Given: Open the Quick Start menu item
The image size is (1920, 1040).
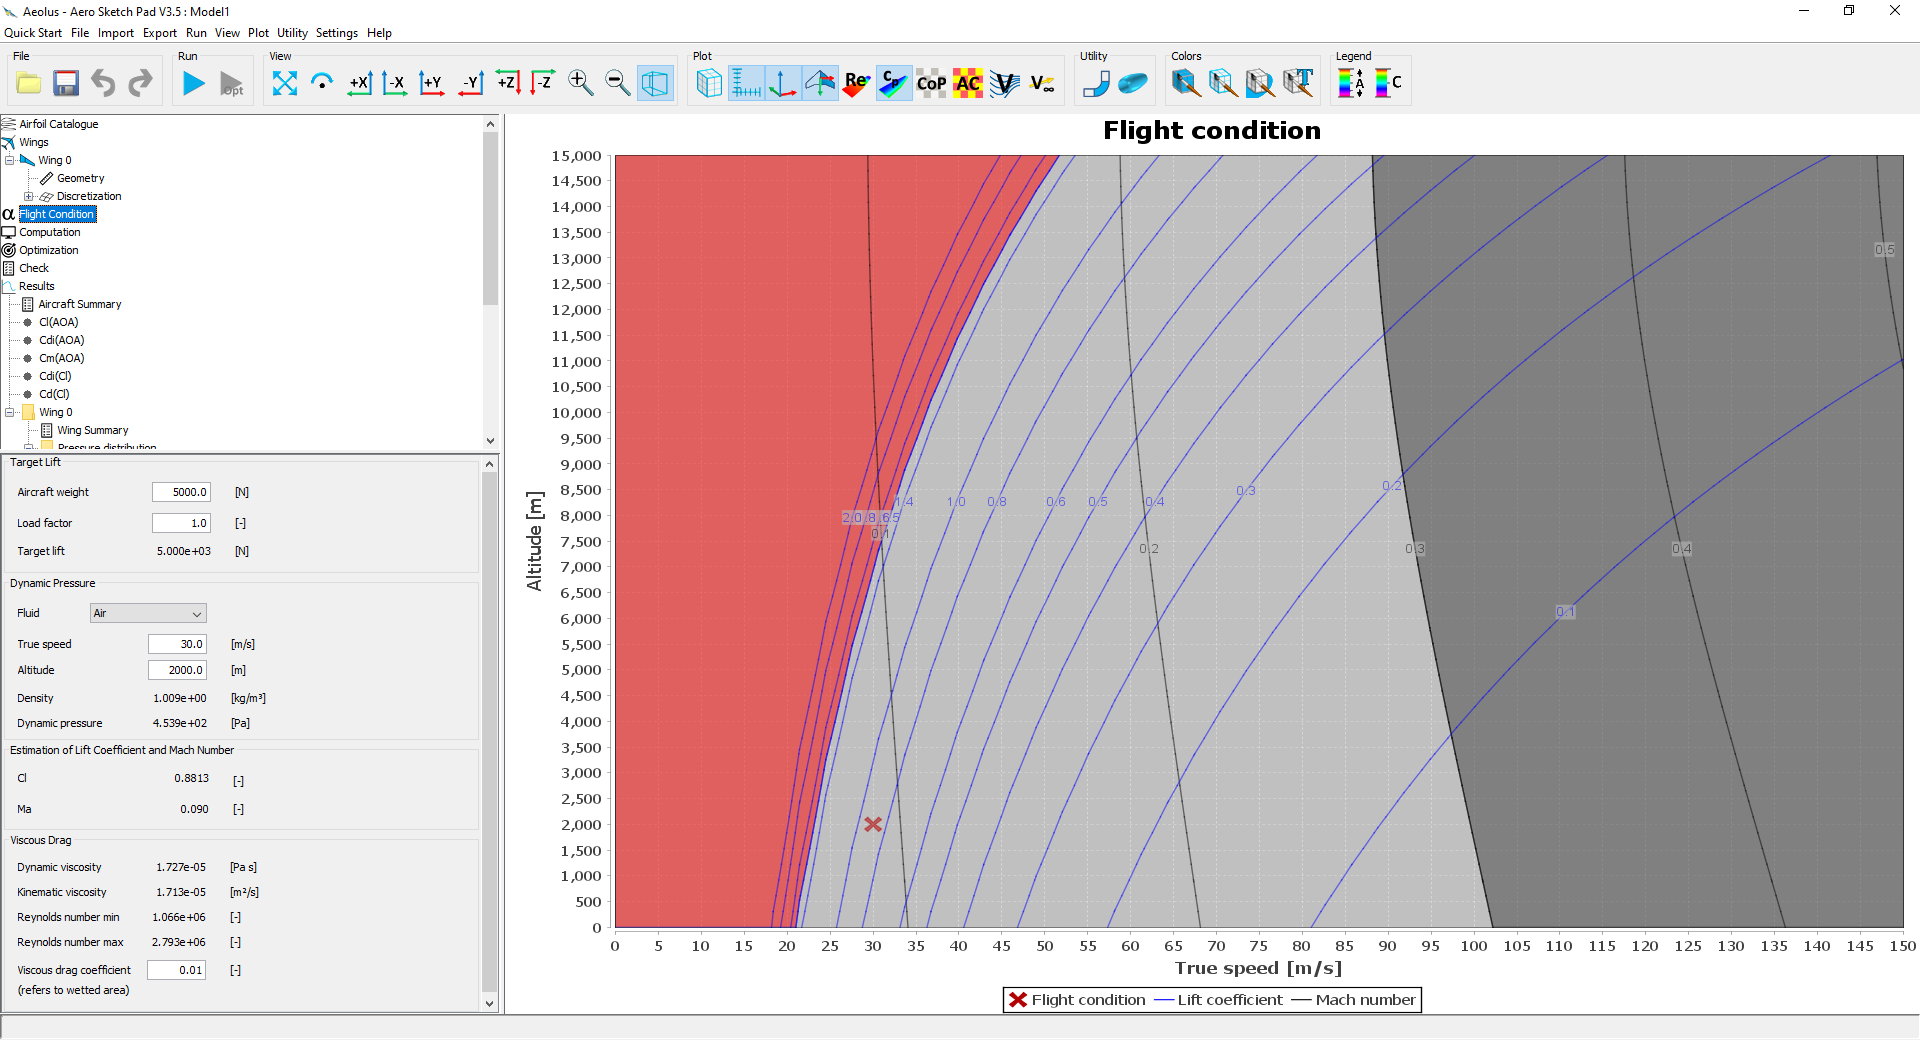Looking at the screenshot, I should click(x=33, y=33).
